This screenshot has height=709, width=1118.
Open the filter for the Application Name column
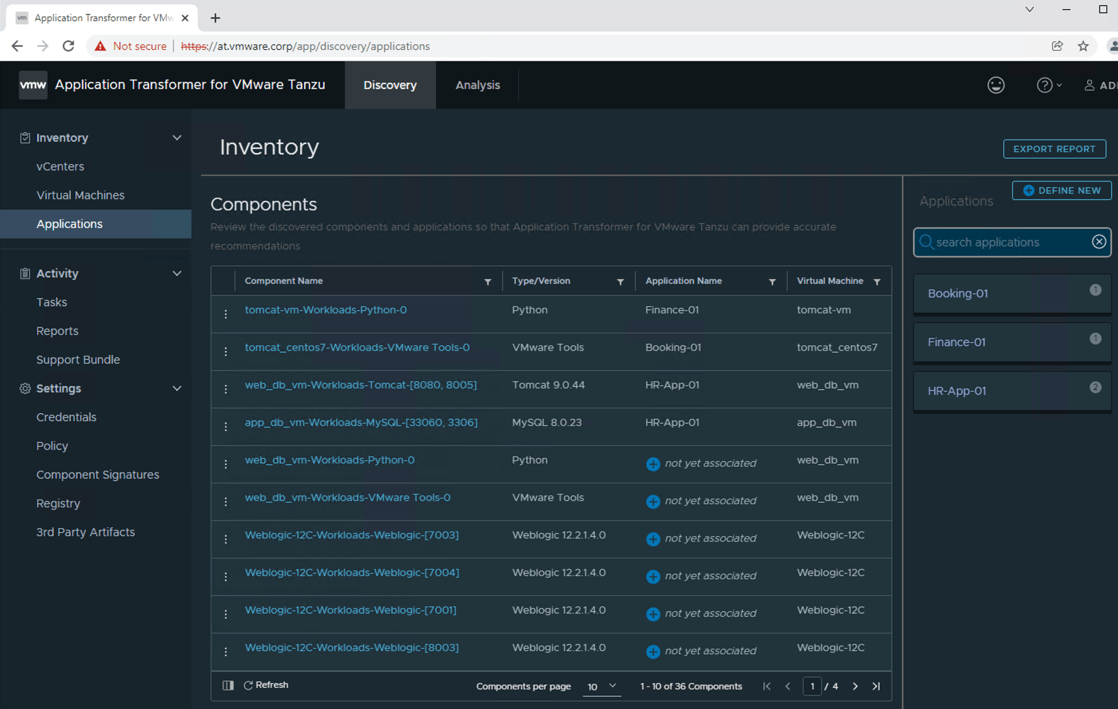[x=773, y=281]
